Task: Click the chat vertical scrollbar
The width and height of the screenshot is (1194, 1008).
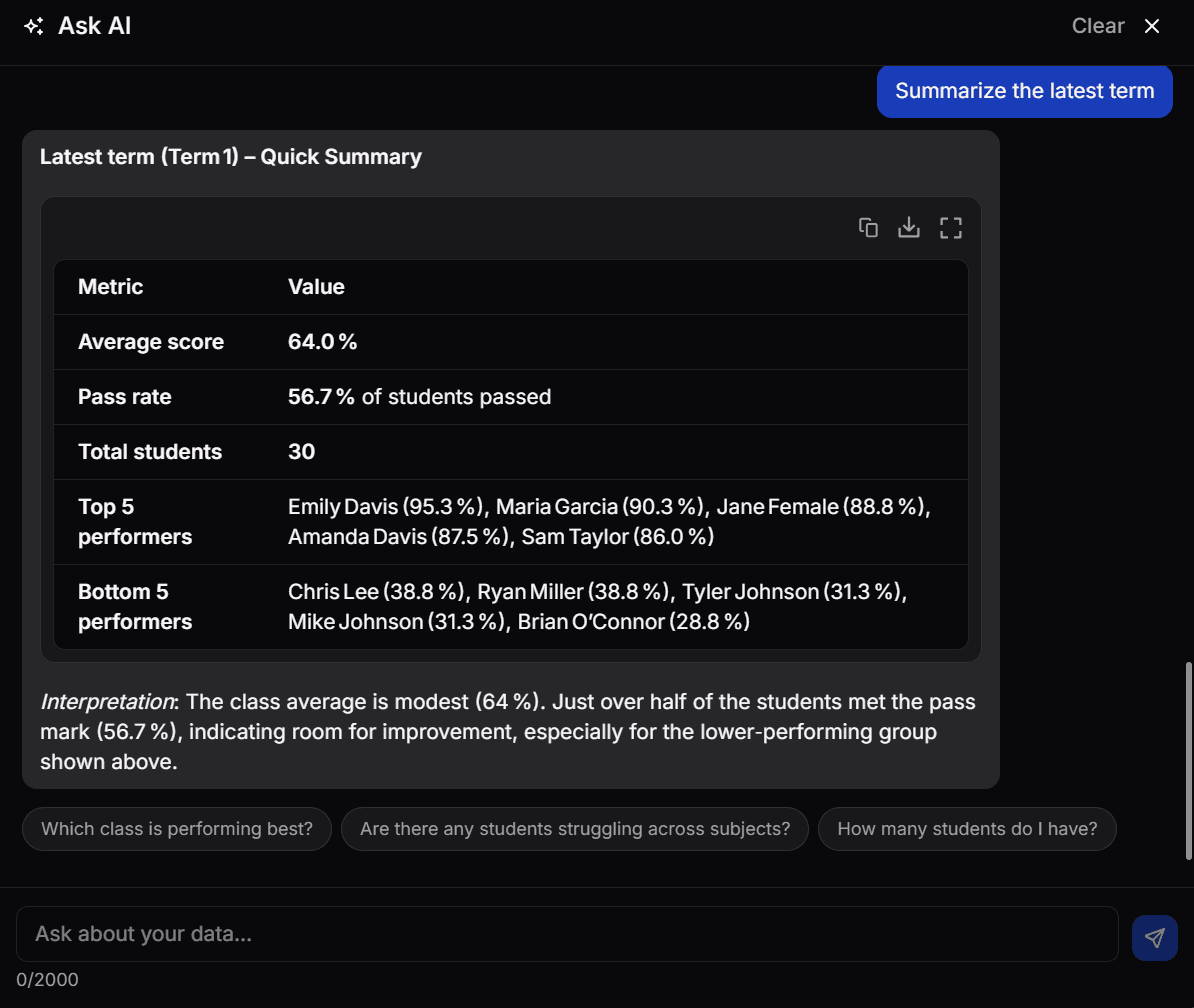Action: 1188,761
